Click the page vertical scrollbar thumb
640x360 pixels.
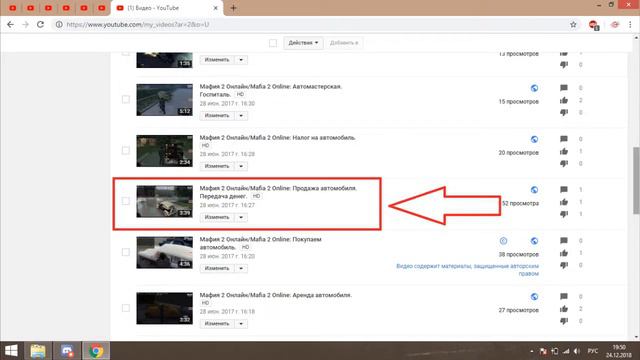(x=636, y=180)
